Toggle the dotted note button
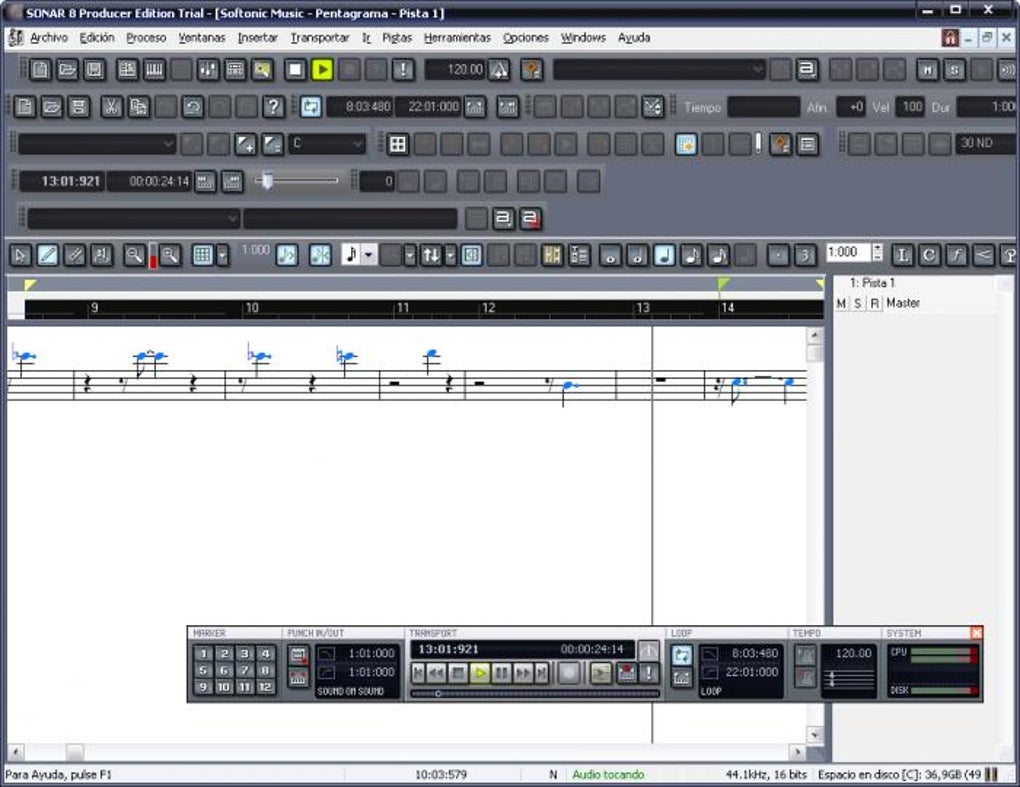The width and height of the screenshot is (1020, 787). click(x=777, y=255)
